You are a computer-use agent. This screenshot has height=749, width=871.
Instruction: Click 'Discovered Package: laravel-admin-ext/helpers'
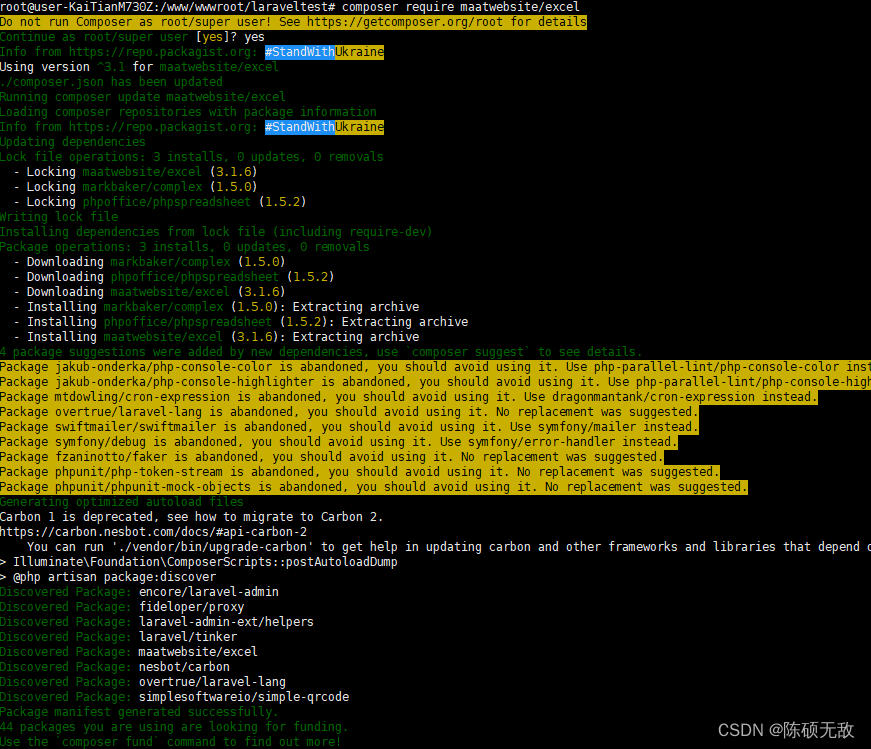[157, 622]
